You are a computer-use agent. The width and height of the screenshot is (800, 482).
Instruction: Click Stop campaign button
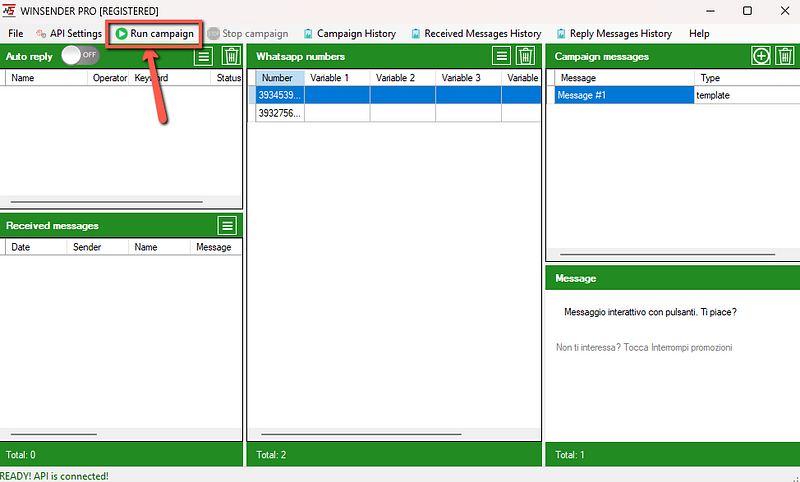247,34
